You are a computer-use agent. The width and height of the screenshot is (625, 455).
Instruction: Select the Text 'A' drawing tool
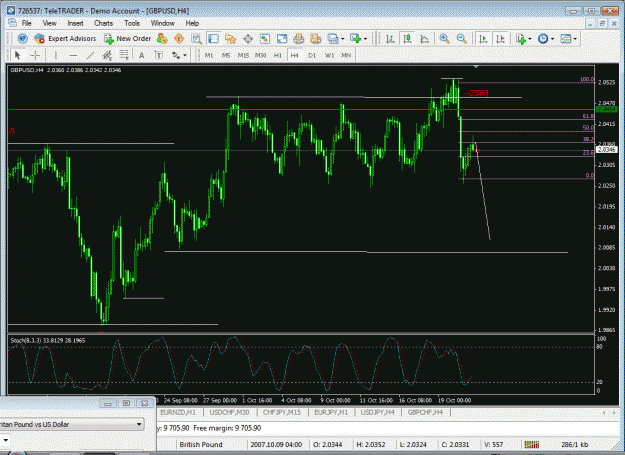coord(142,55)
